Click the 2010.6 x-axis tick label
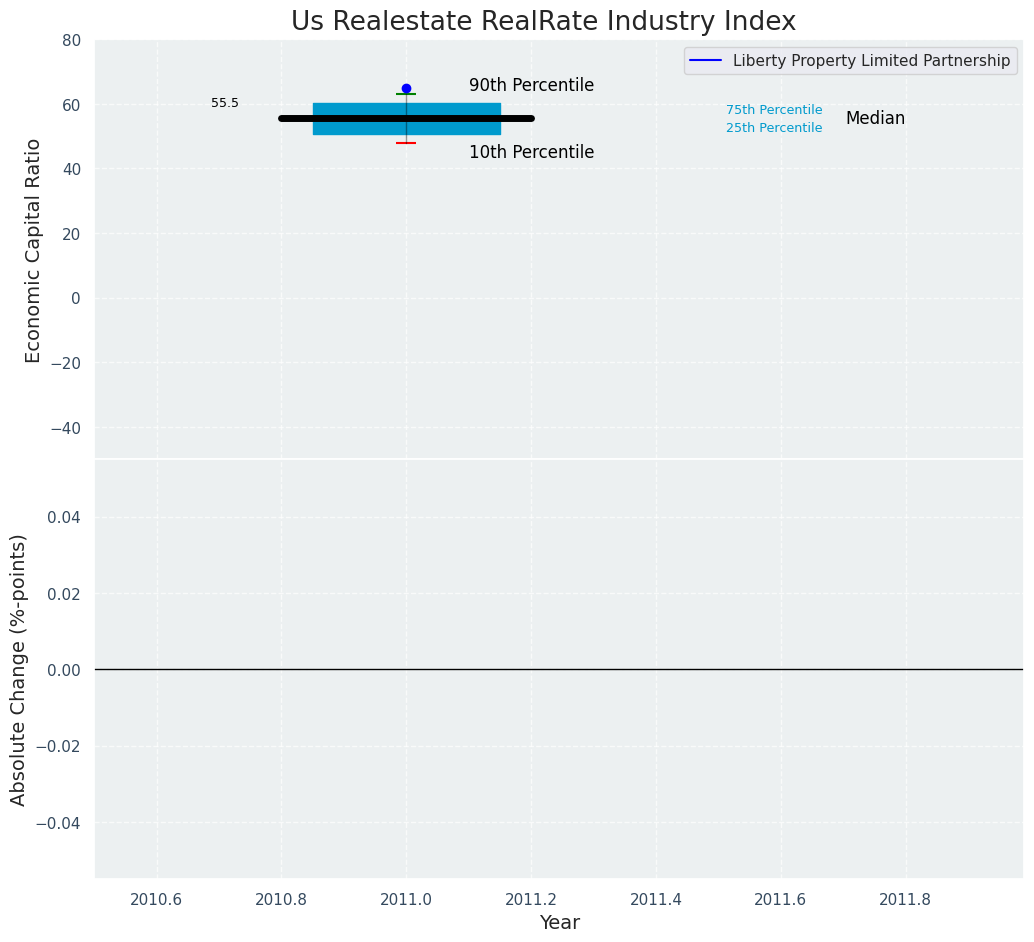1034x942 pixels. (157, 899)
